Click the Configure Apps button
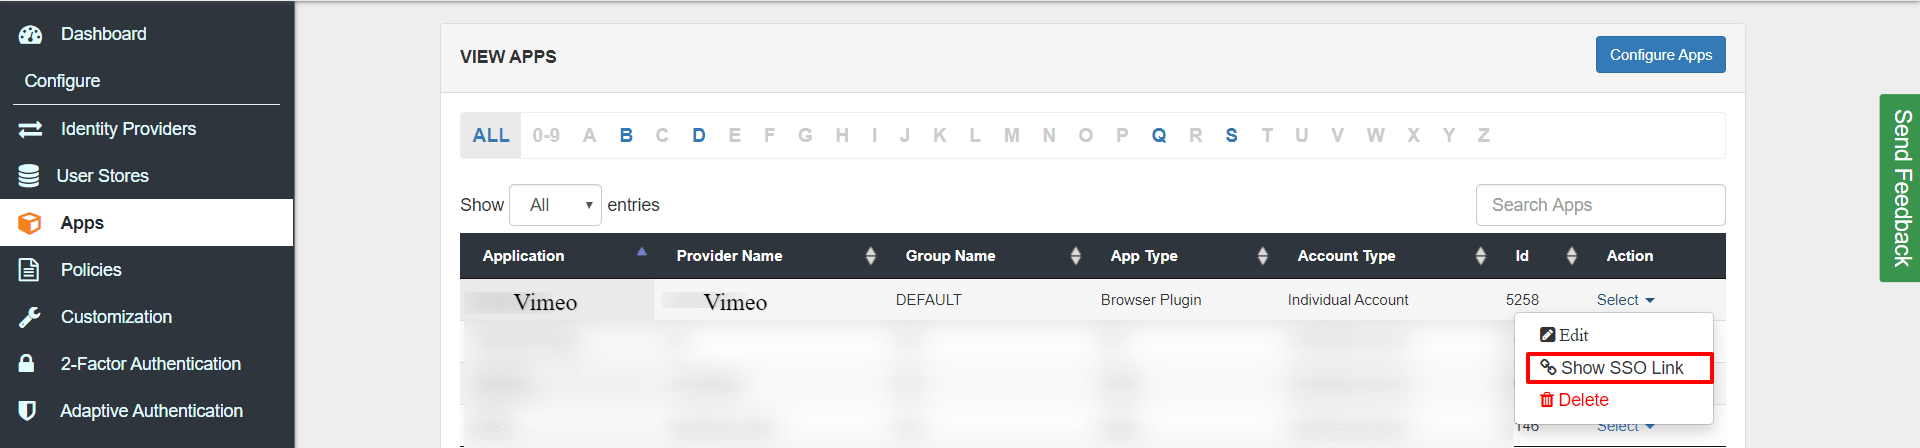 point(1661,55)
